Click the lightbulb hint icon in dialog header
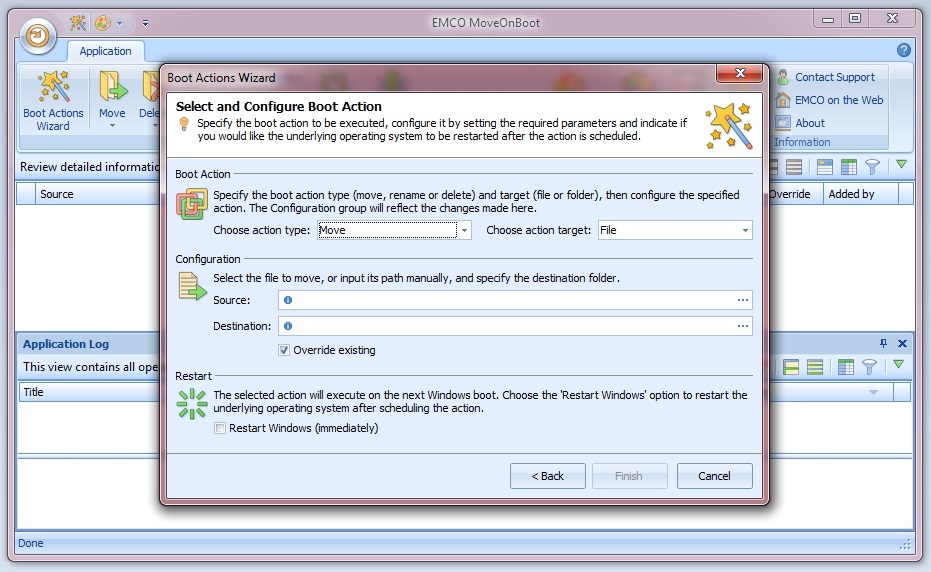The width and height of the screenshot is (931, 572). point(185,124)
